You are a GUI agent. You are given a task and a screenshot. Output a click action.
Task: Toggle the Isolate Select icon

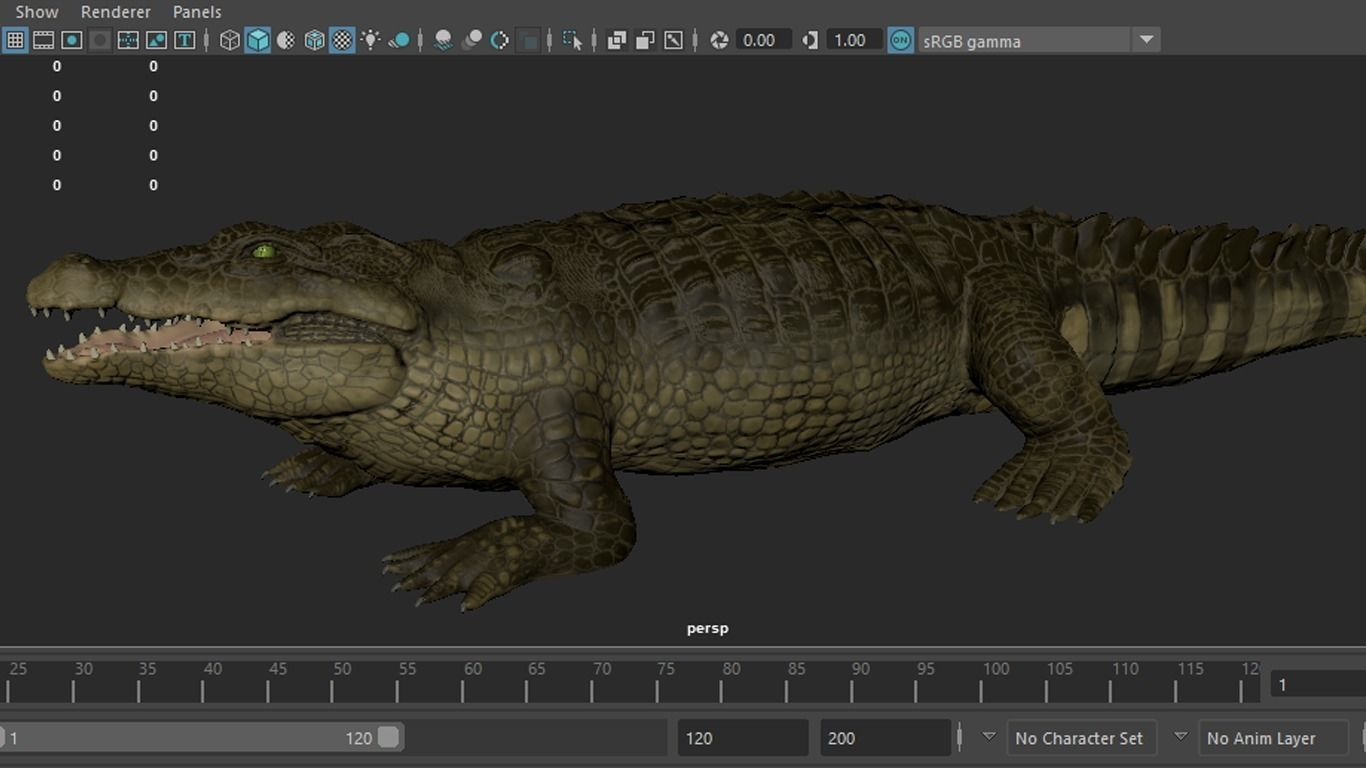click(x=572, y=40)
